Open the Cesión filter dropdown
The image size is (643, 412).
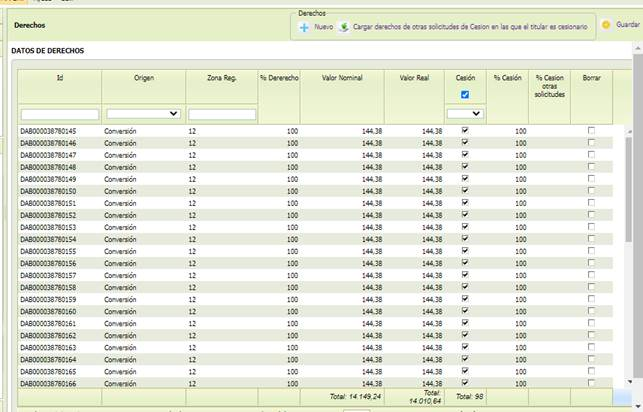[465, 114]
